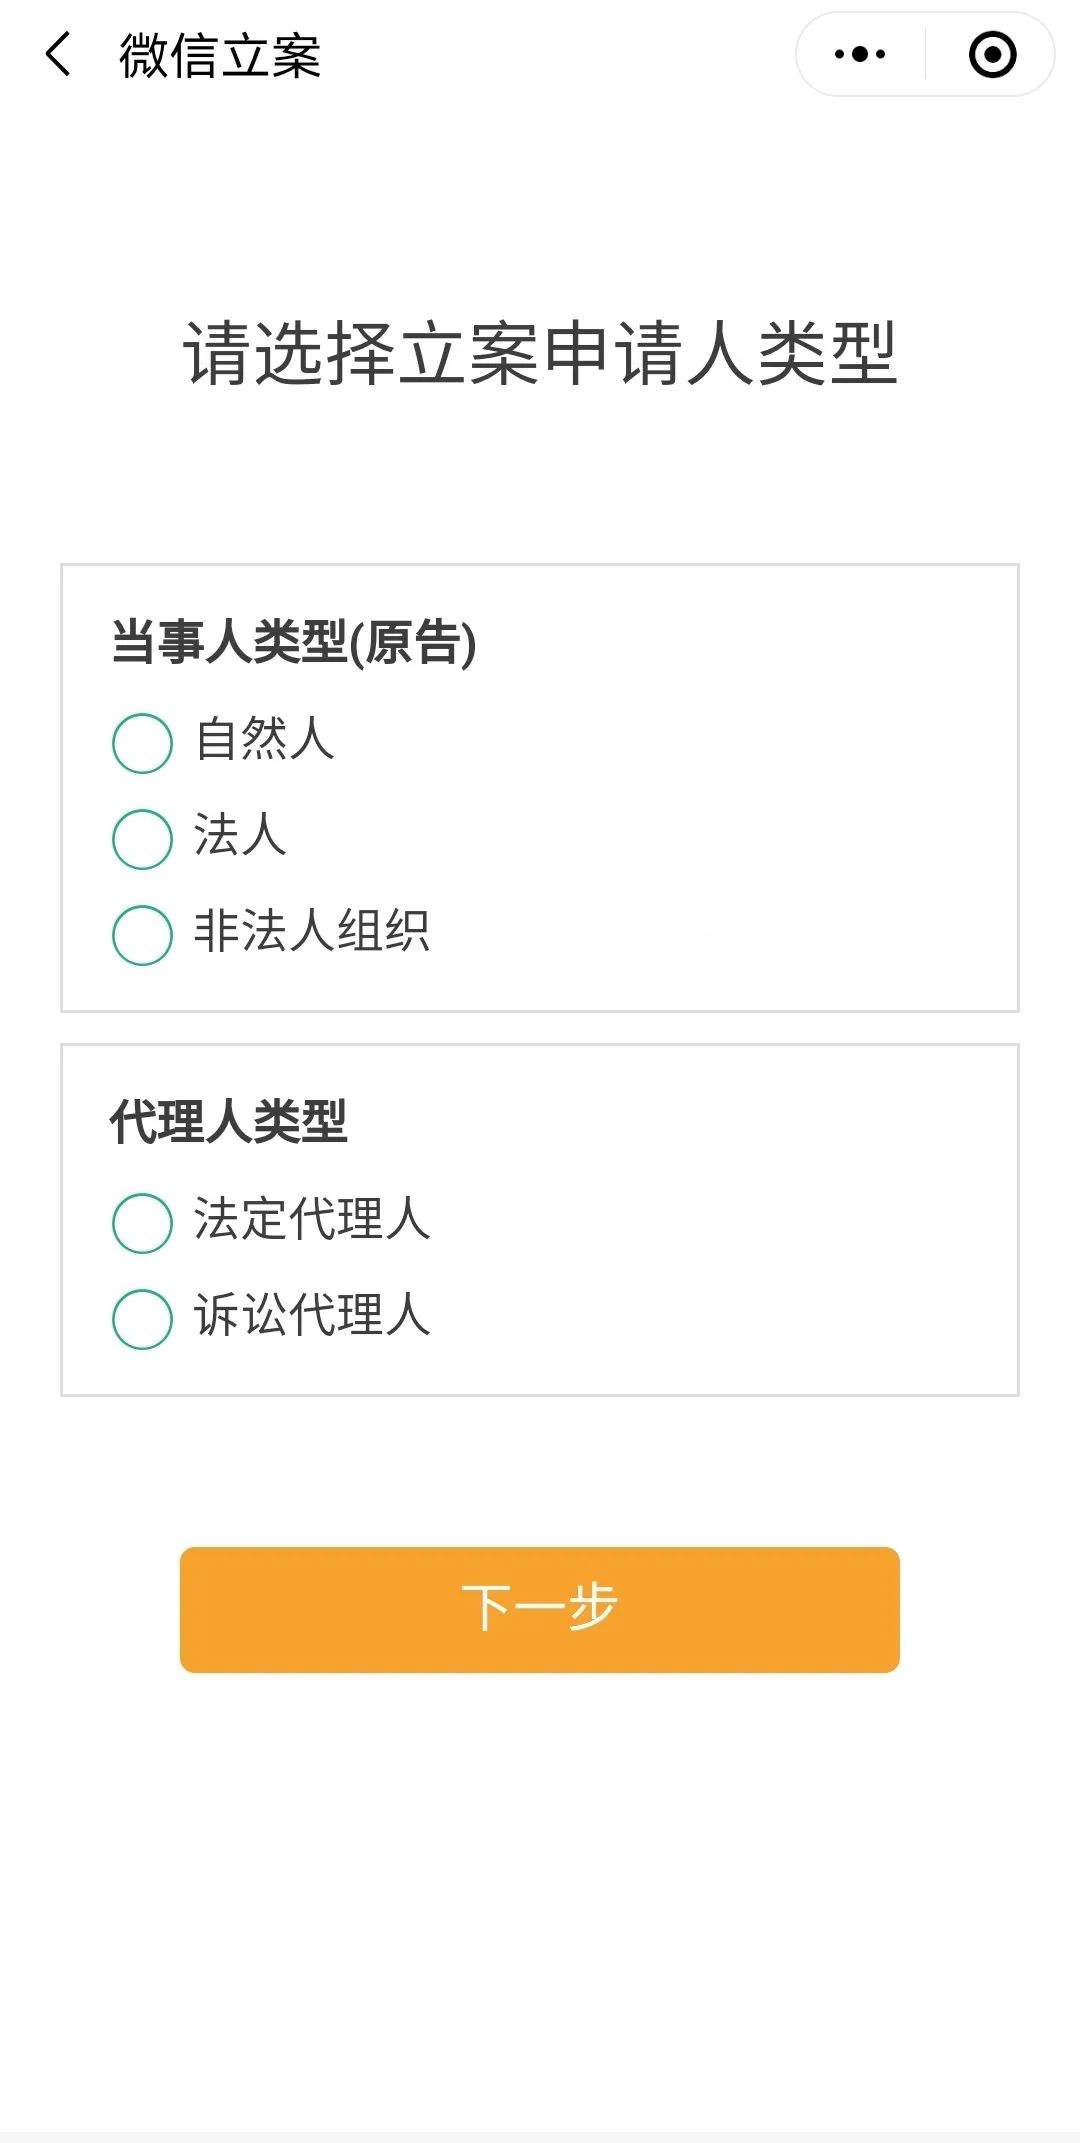Screen dimensions: 1080x2143
Task: Tap the back arrow beside 微信立案
Action: coord(59,54)
